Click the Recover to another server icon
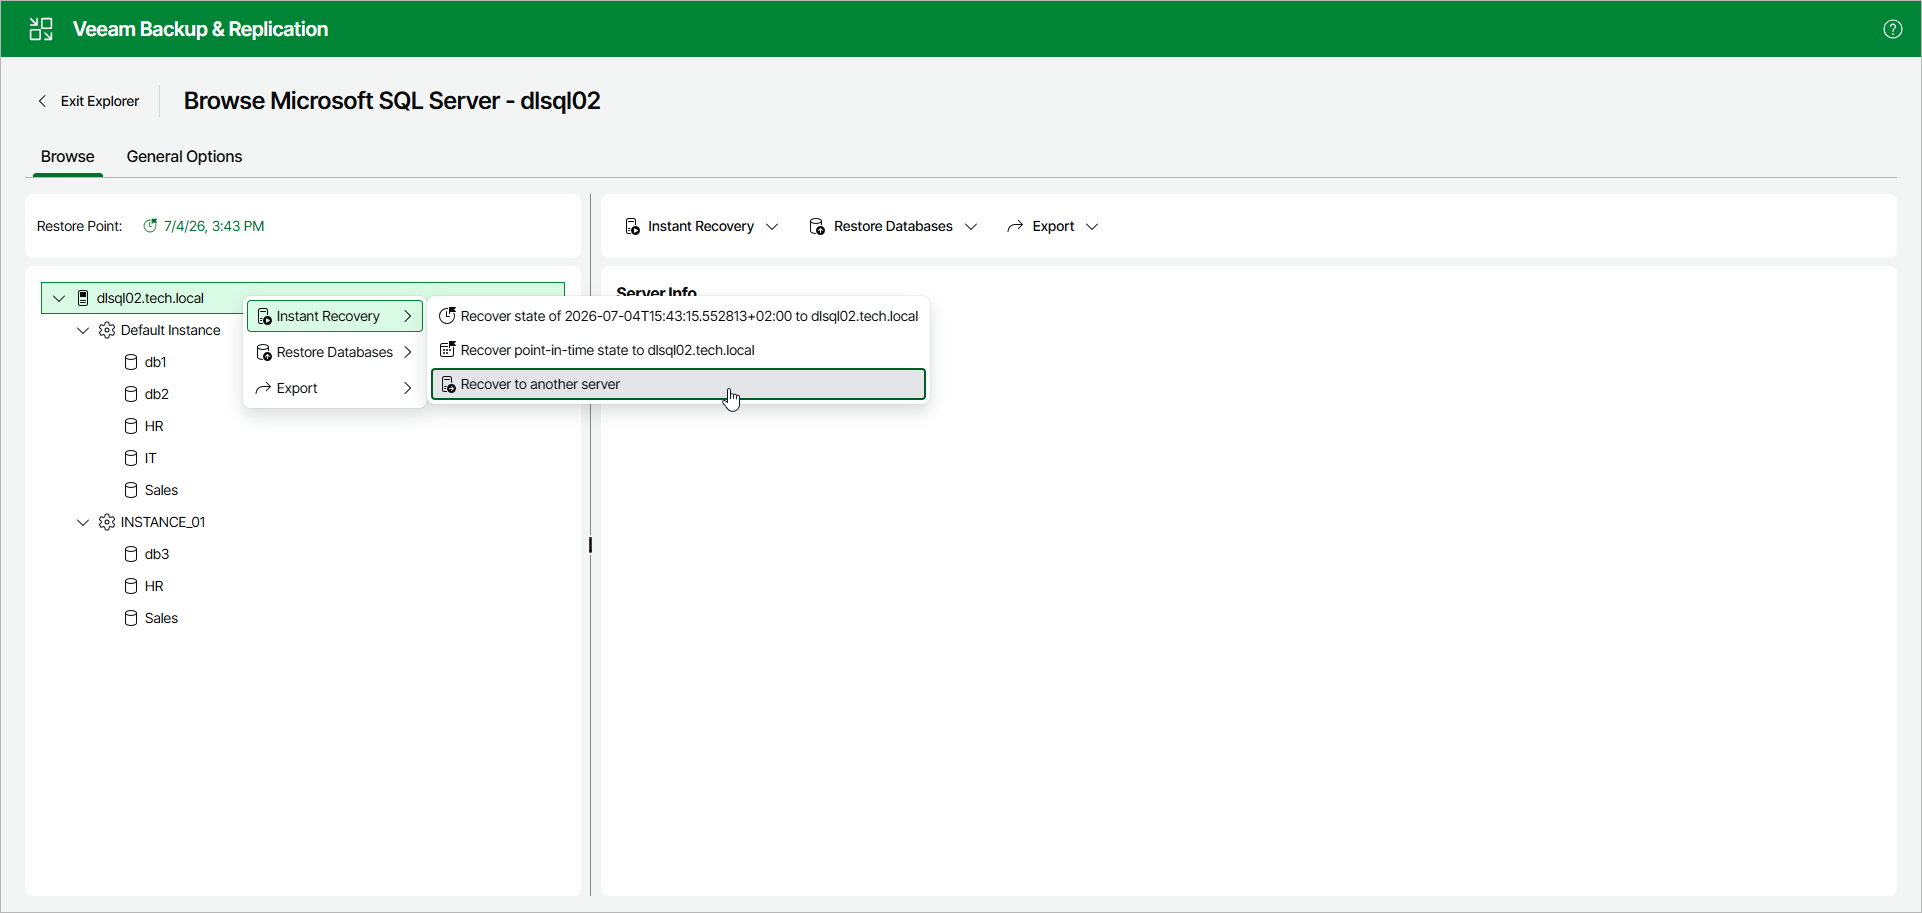 [449, 385]
